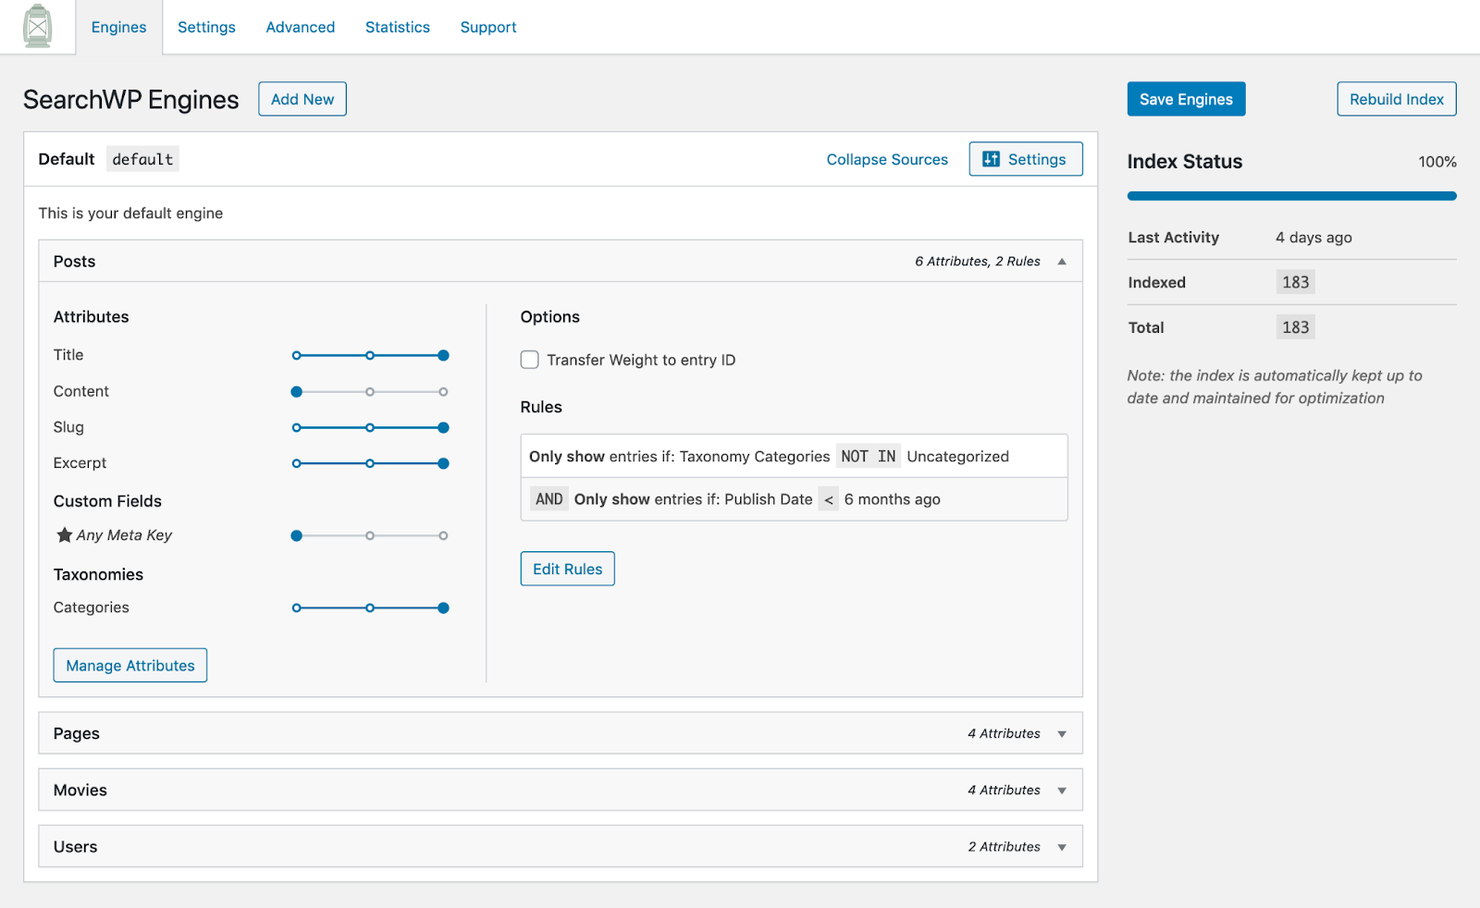This screenshot has height=908, width=1480.
Task: Click the 100% index status percentage
Action: click(x=1437, y=162)
